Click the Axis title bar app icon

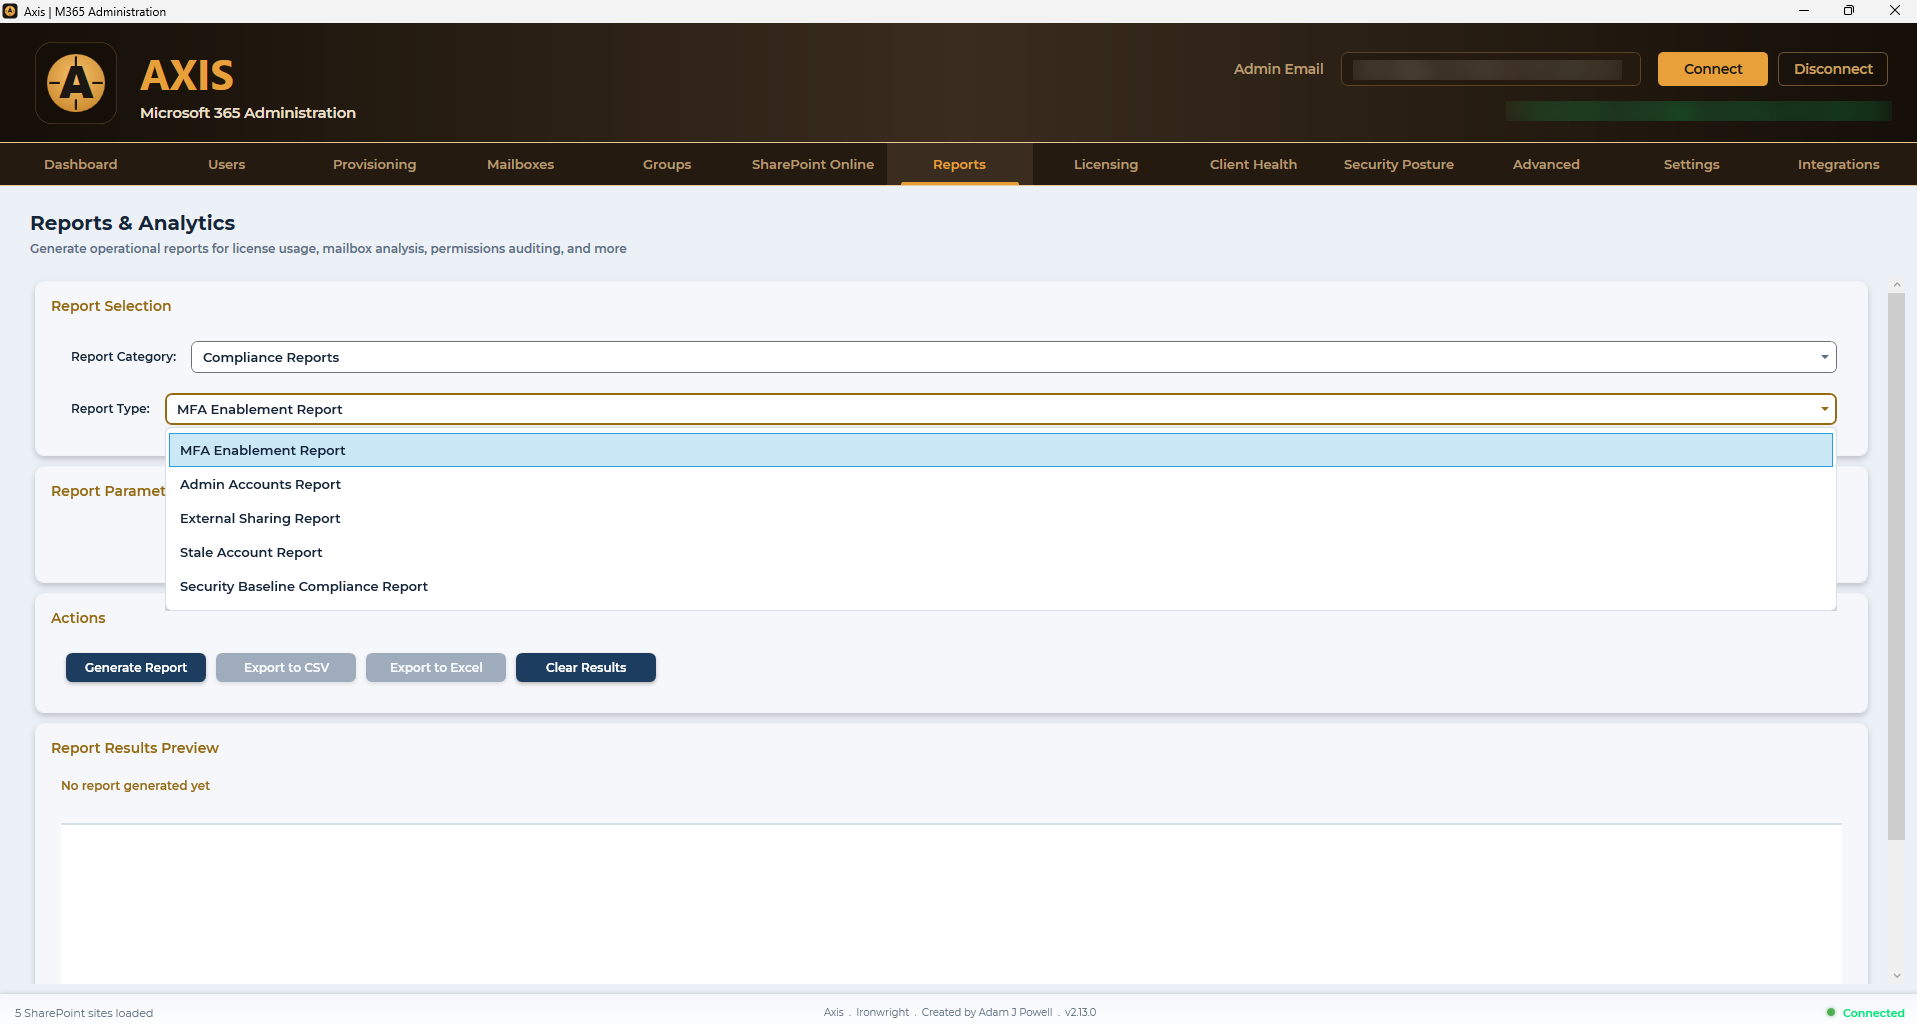pyautogui.click(x=10, y=11)
